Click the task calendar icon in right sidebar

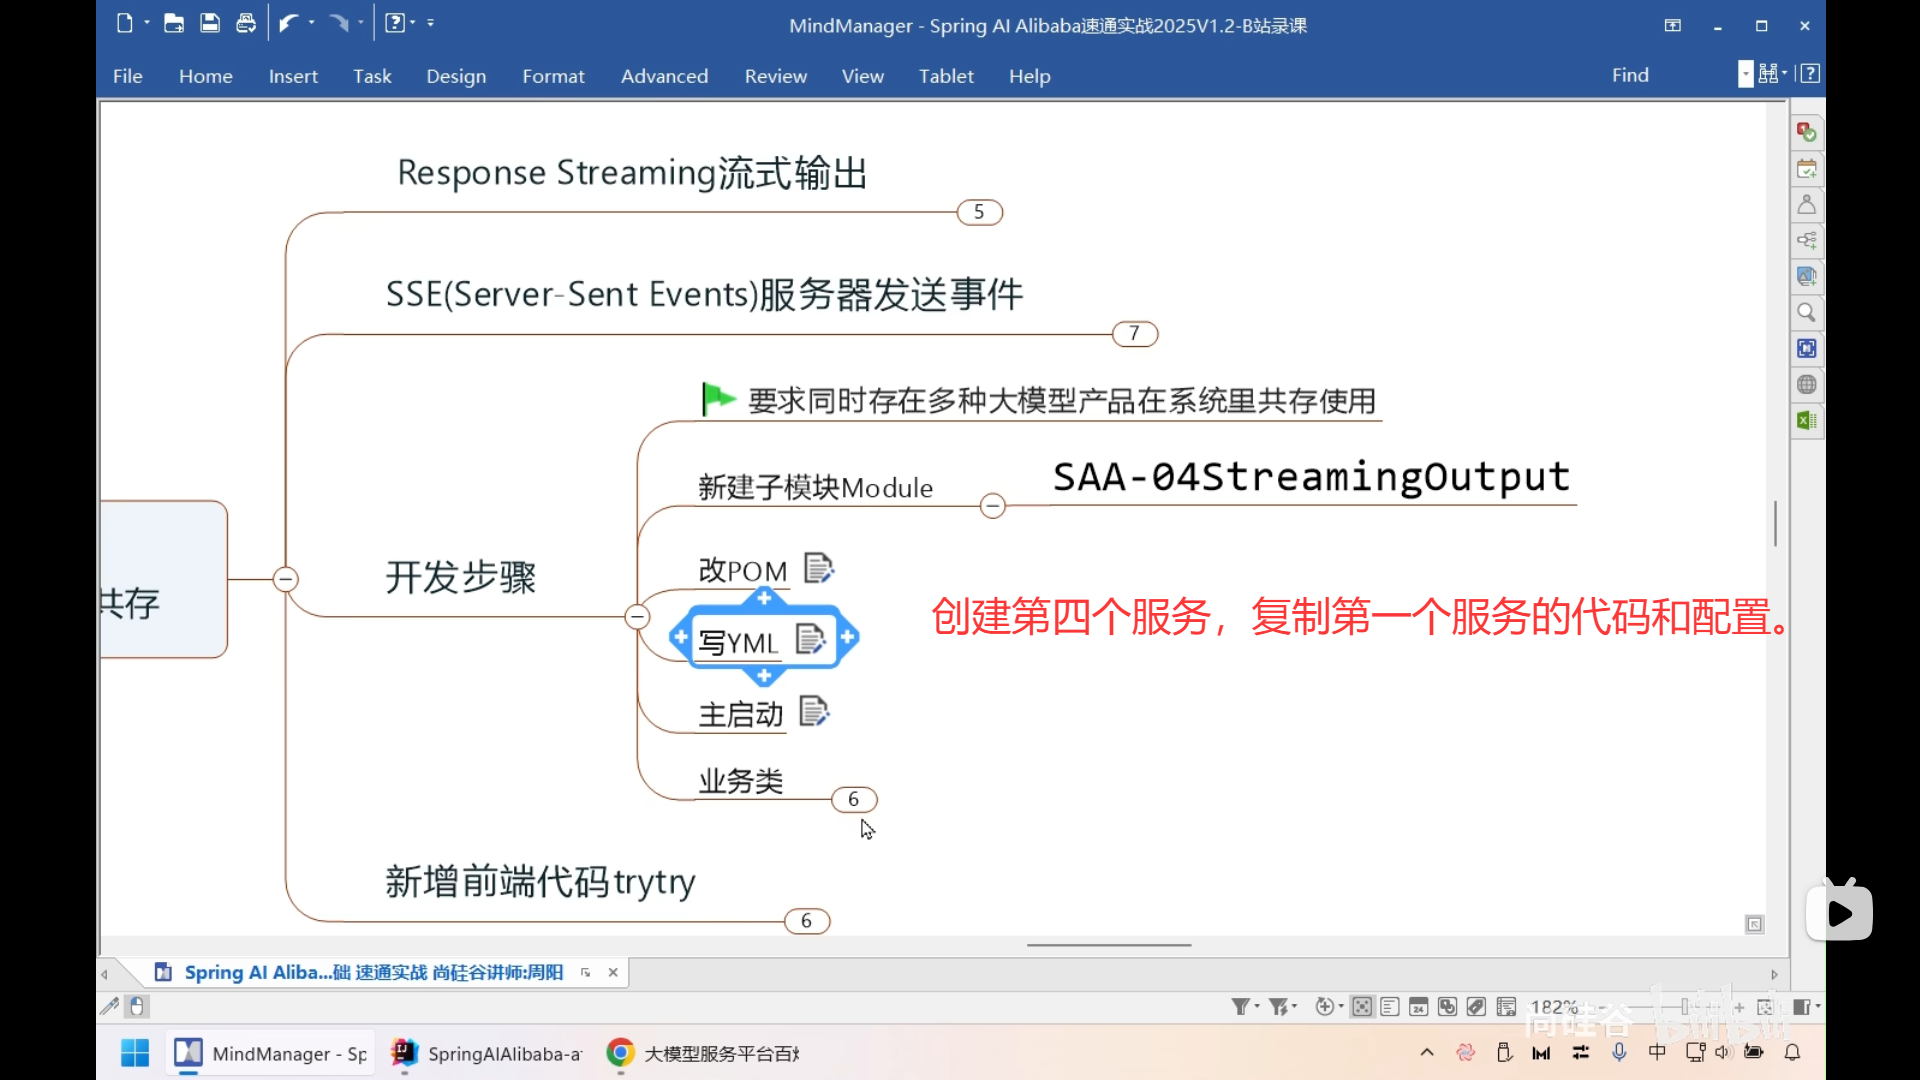point(1806,168)
